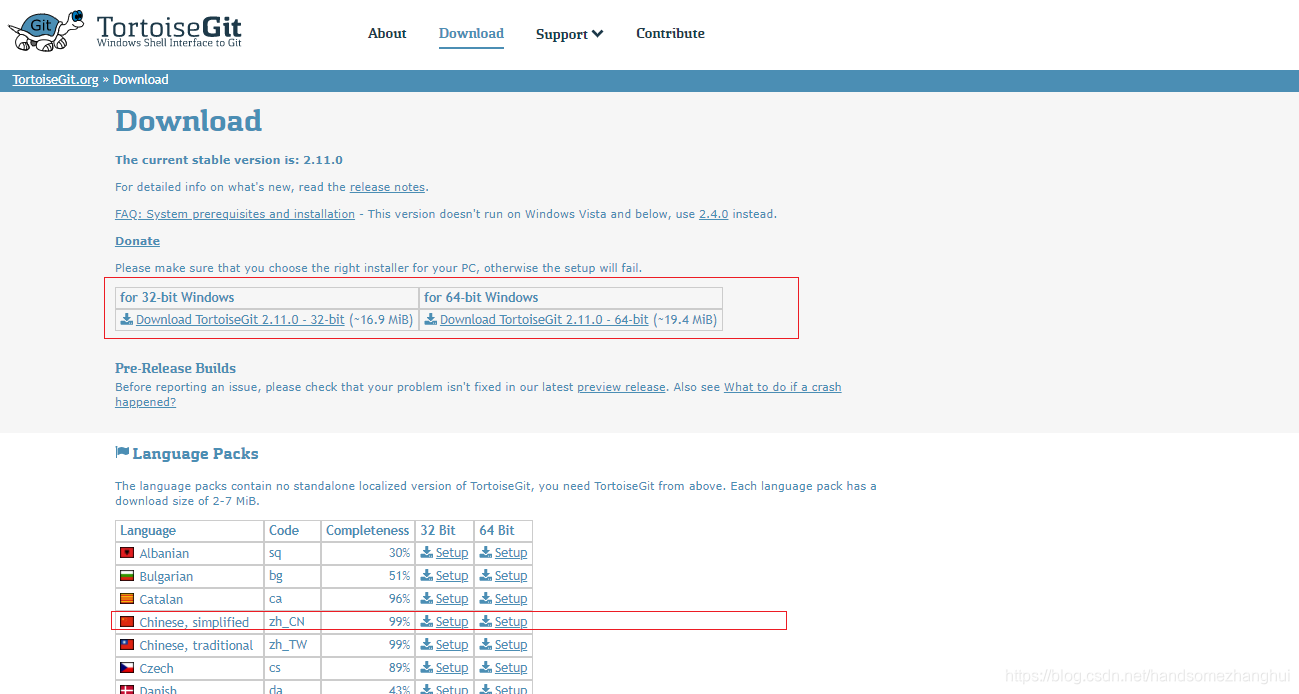
Task: Click Catalan 32 Bit Setup link
Action: point(452,599)
